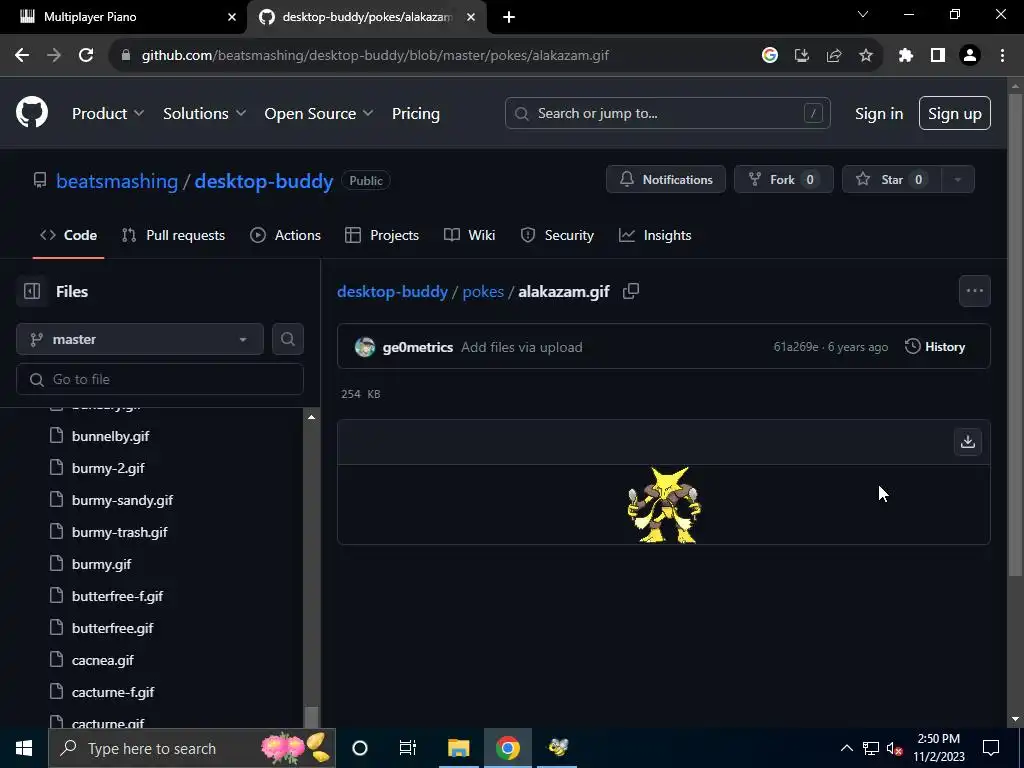Download the alakazam.gif raw file

pyautogui.click(x=967, y=442)
